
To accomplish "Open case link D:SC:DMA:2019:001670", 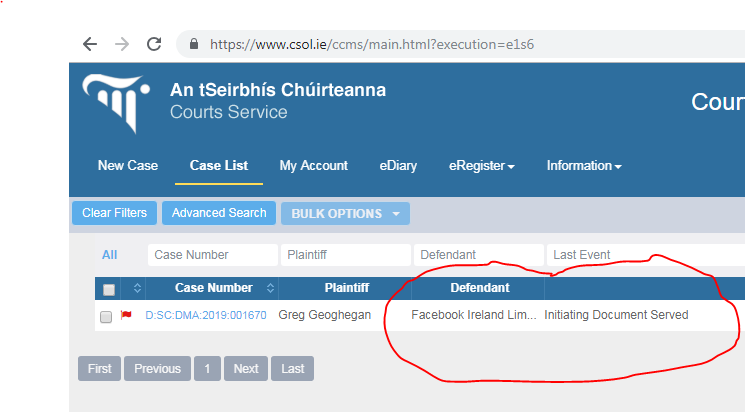I will coord(206,315).
